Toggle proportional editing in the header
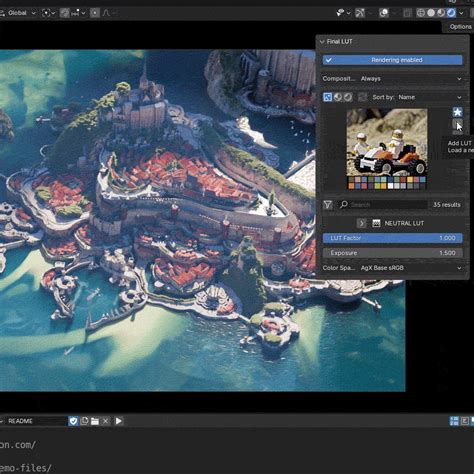Viewport: 474px width, 474px height. [95, 13]
